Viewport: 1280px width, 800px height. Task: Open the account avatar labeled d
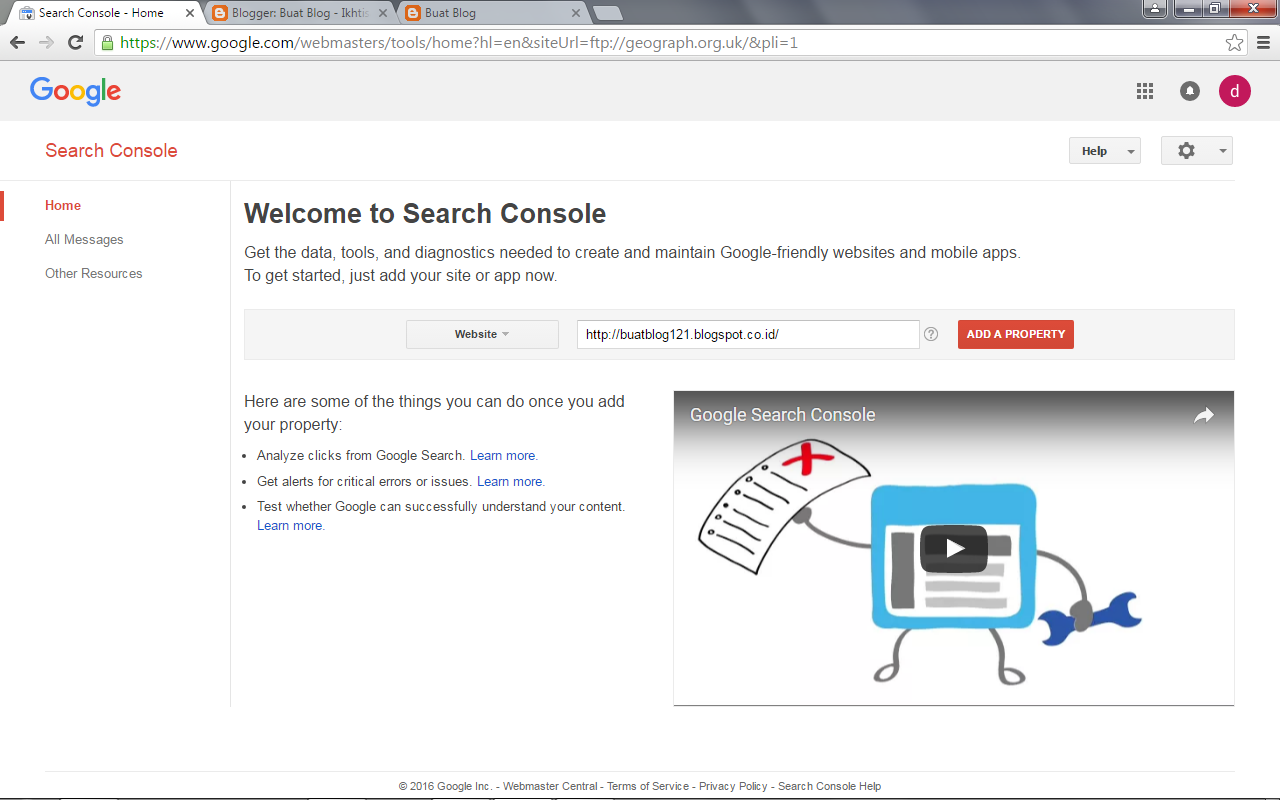1235,91
